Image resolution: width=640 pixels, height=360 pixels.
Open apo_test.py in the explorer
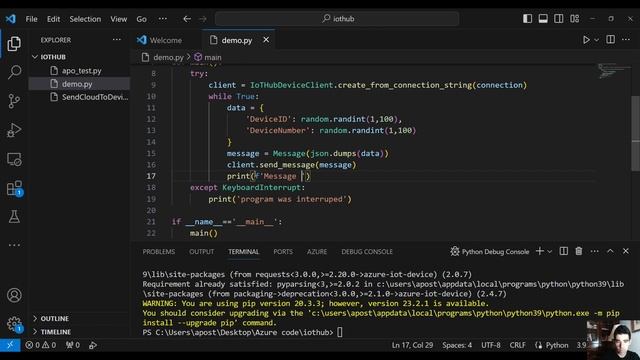80,71
